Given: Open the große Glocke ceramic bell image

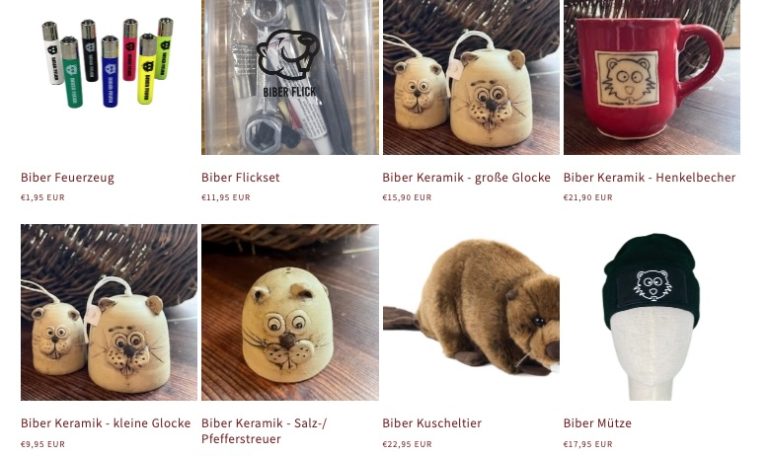Looking at the screenshot, I should pos(471,77).
